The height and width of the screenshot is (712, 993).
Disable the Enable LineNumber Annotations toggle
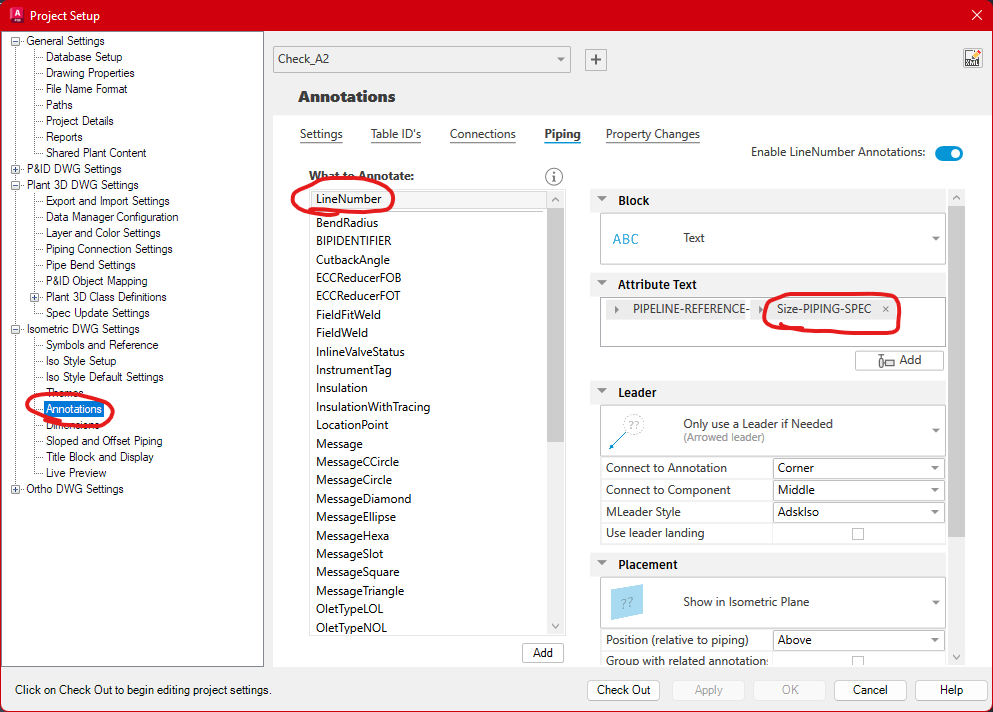click(948, 154)
